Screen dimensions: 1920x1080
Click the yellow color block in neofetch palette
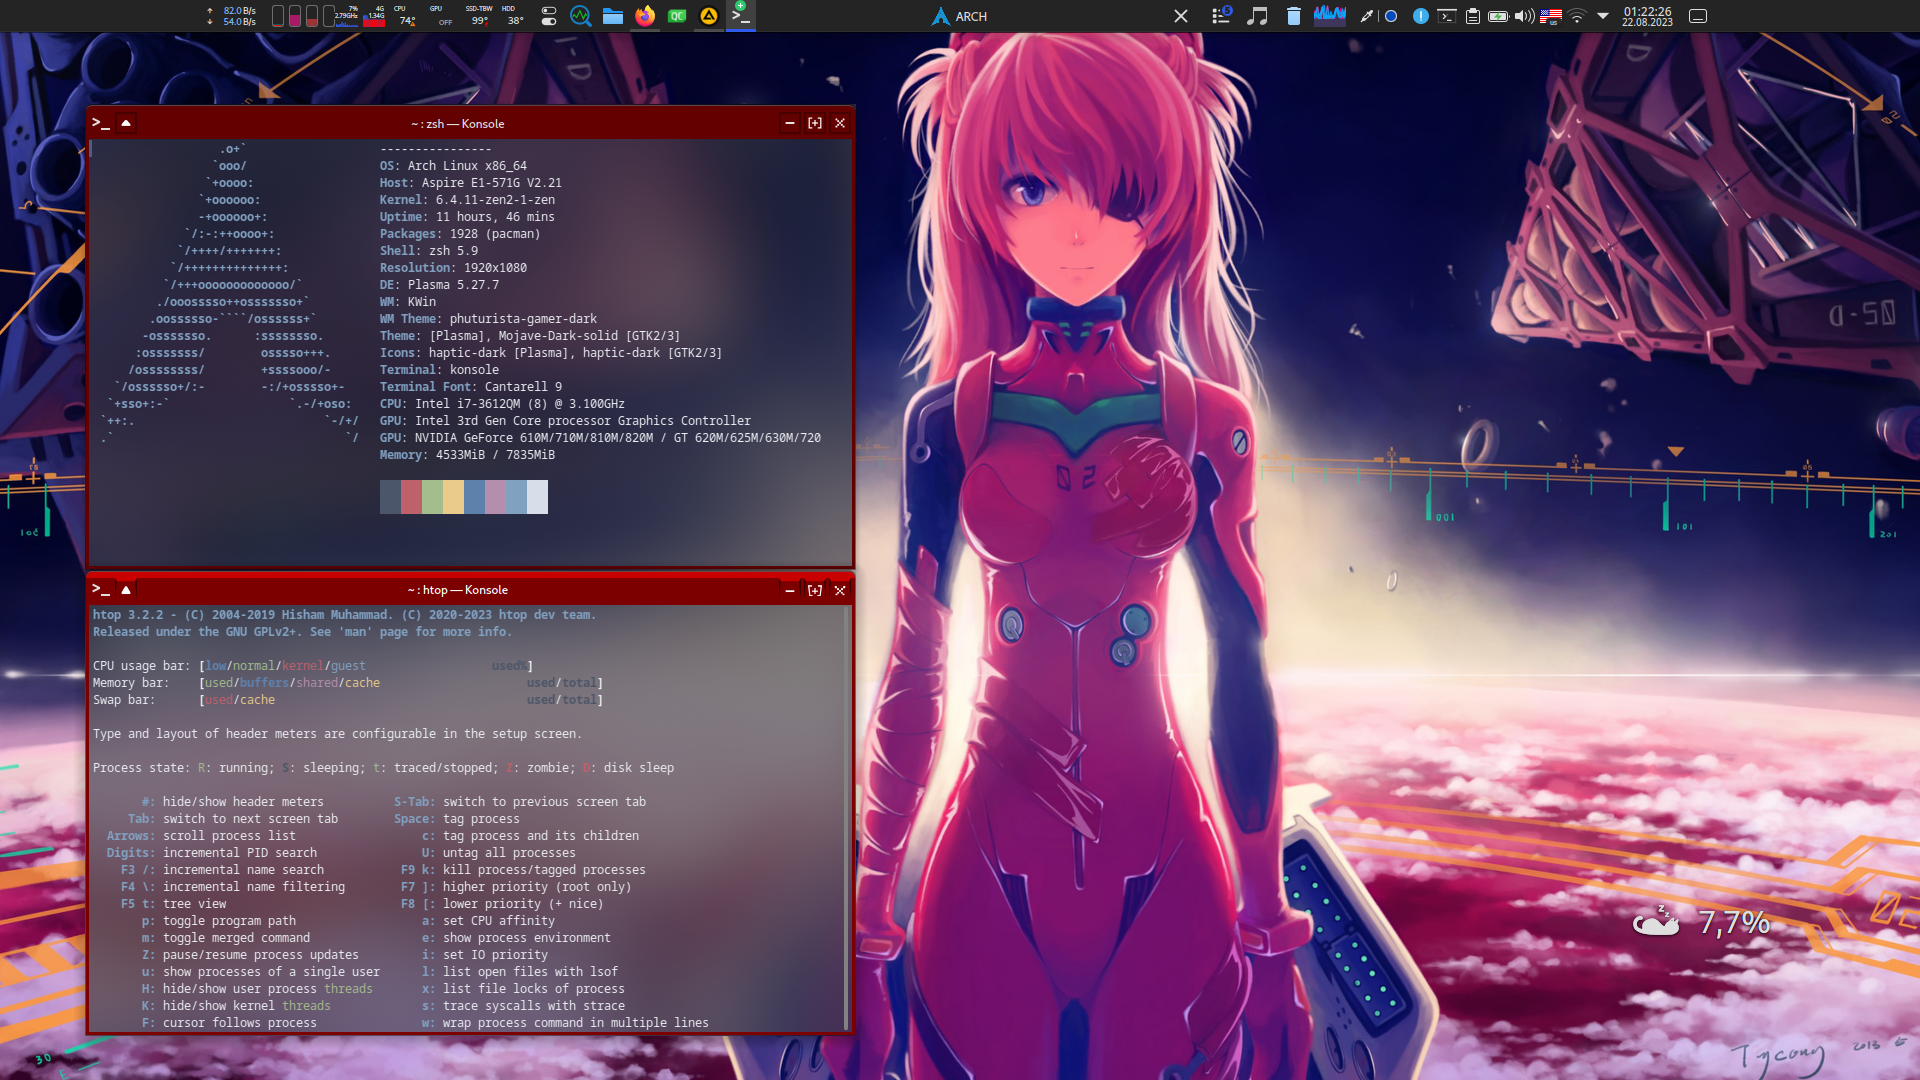(453, 497)
